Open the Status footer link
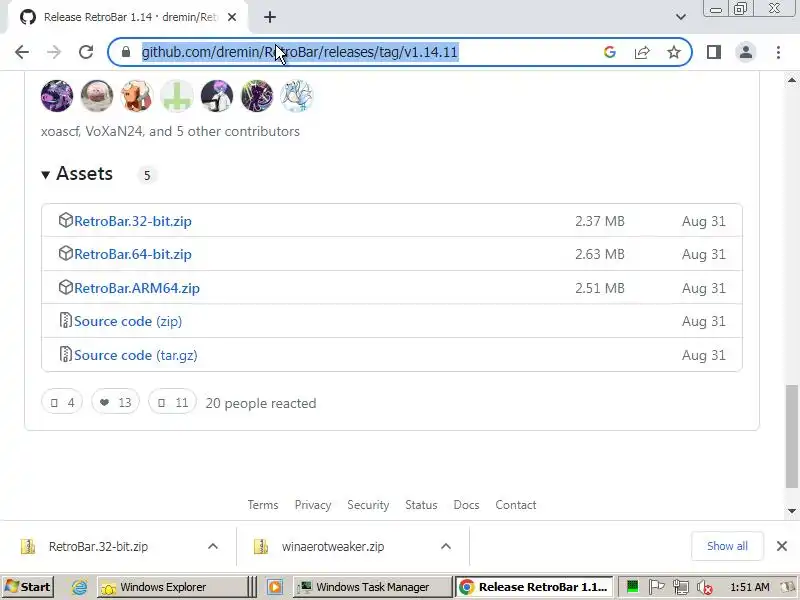Screen dimensions: 800x600 421,505
